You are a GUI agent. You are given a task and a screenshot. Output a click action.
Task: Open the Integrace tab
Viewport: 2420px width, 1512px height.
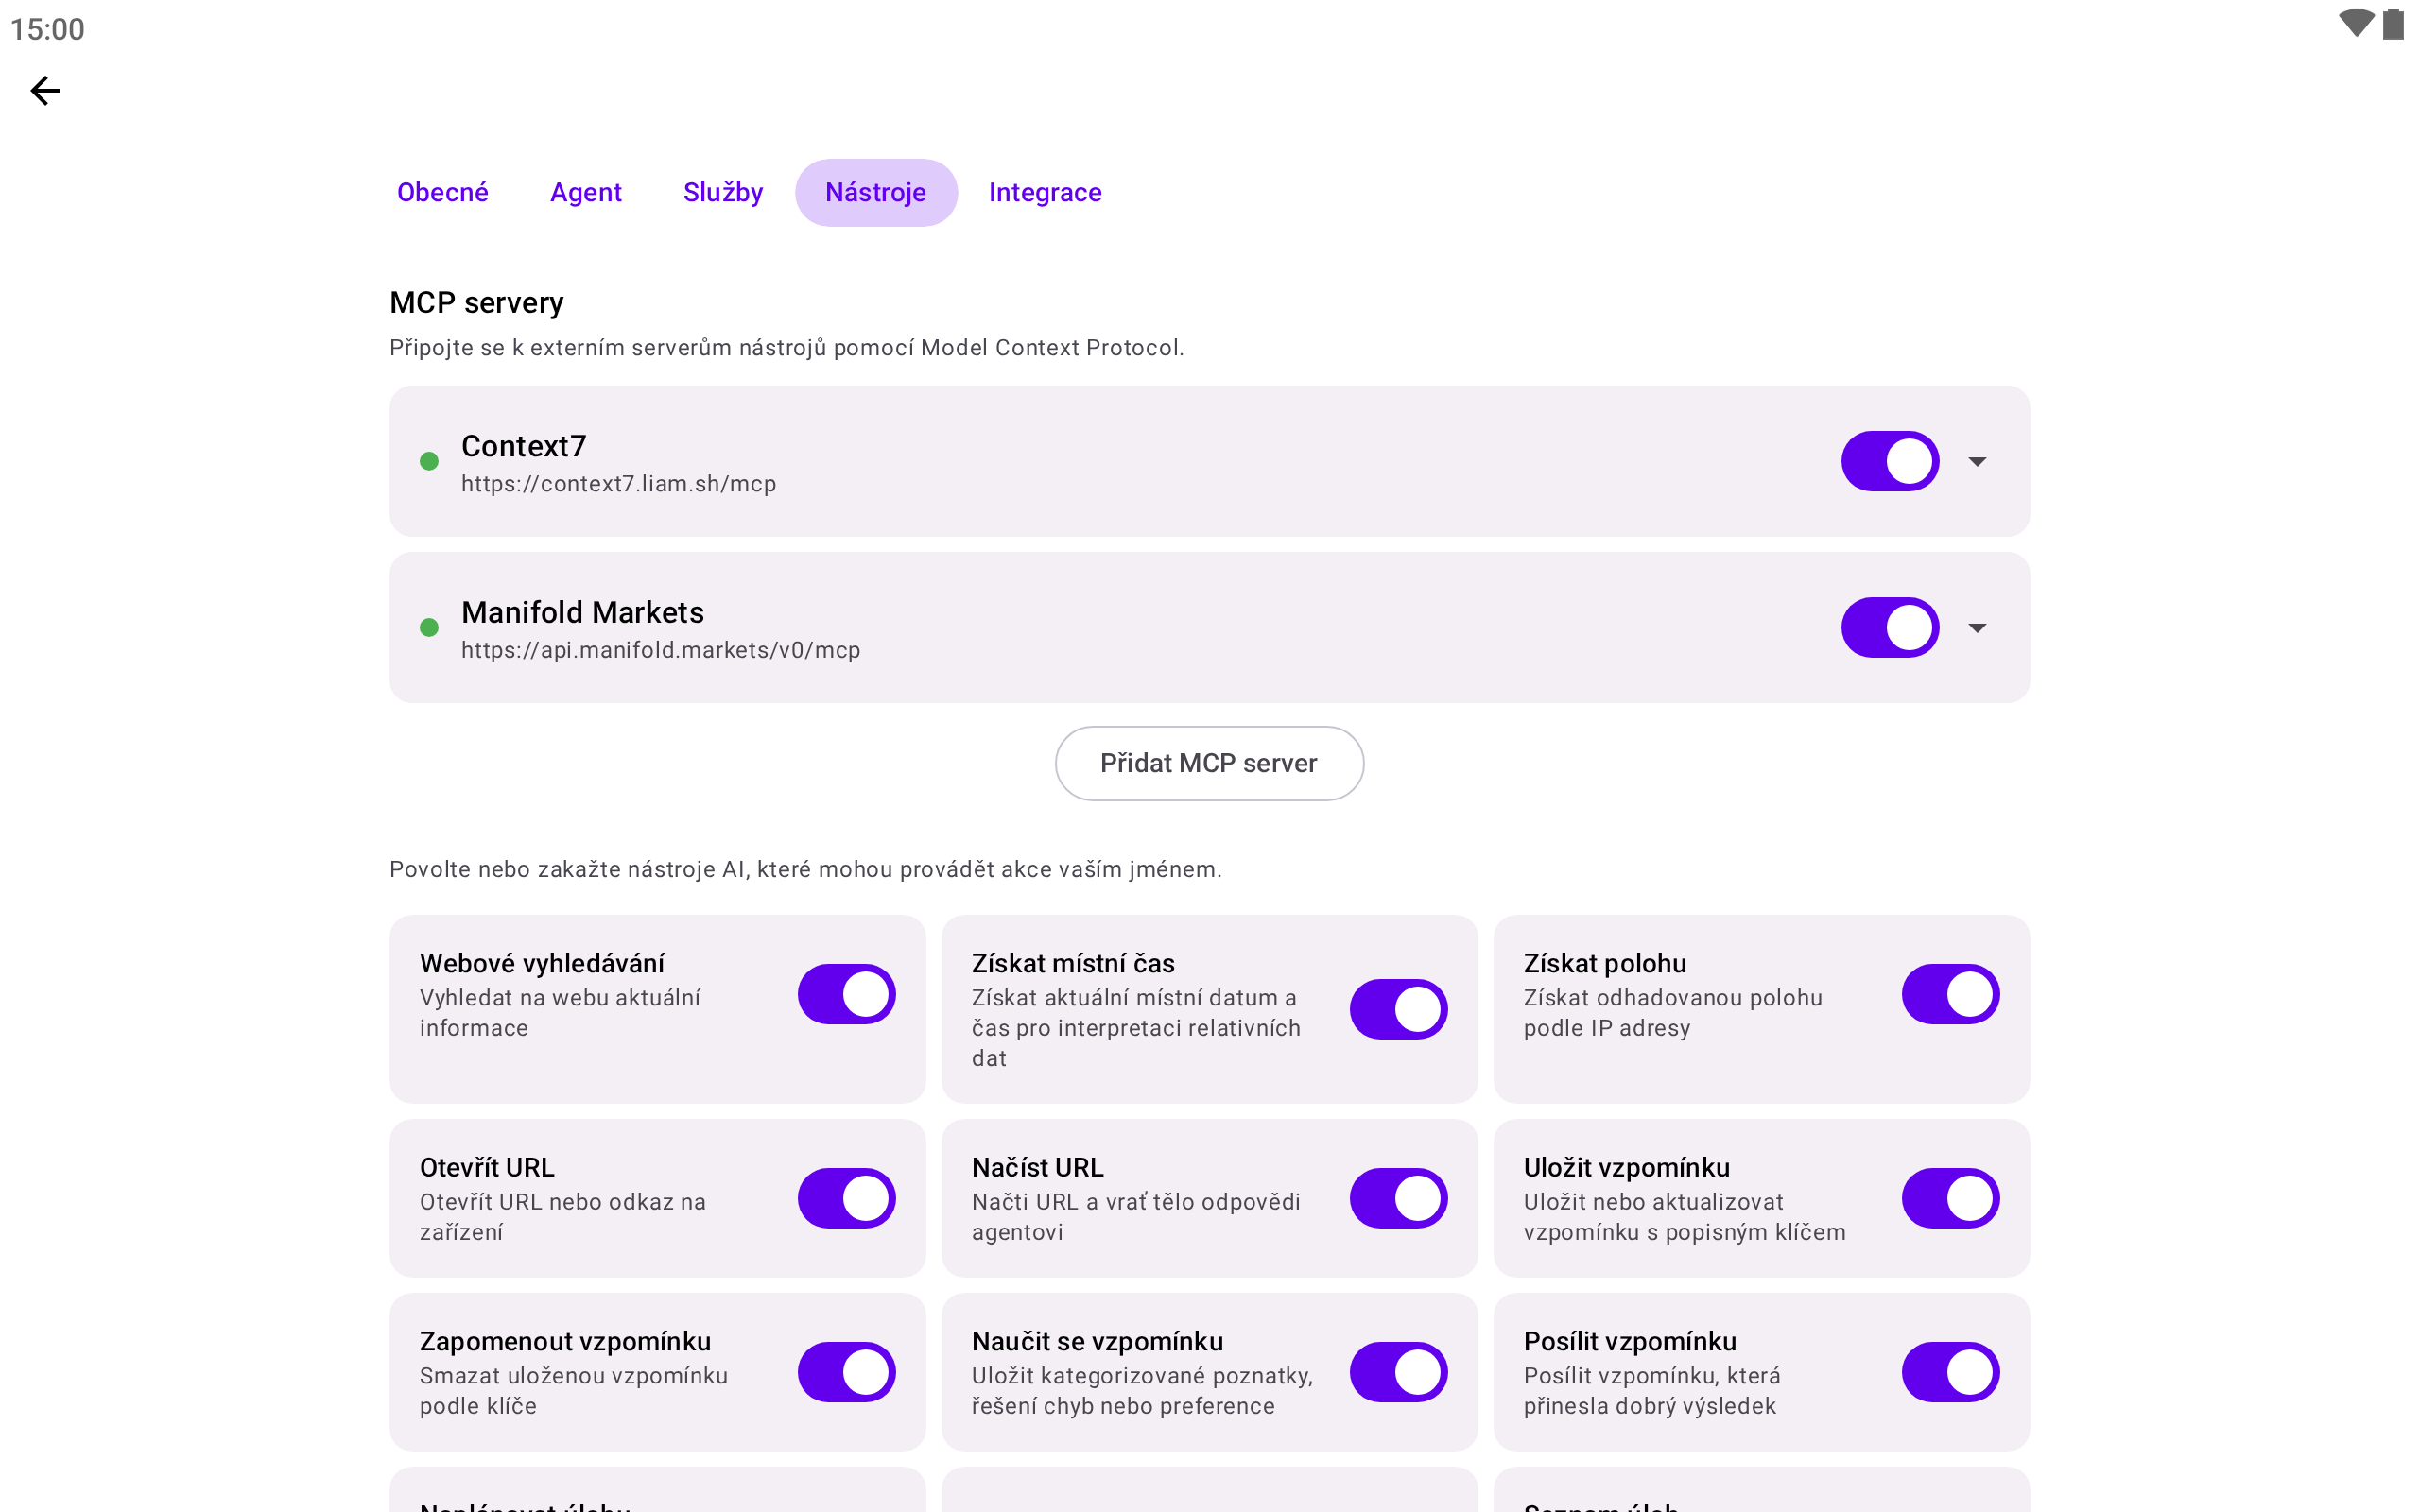1045,192
